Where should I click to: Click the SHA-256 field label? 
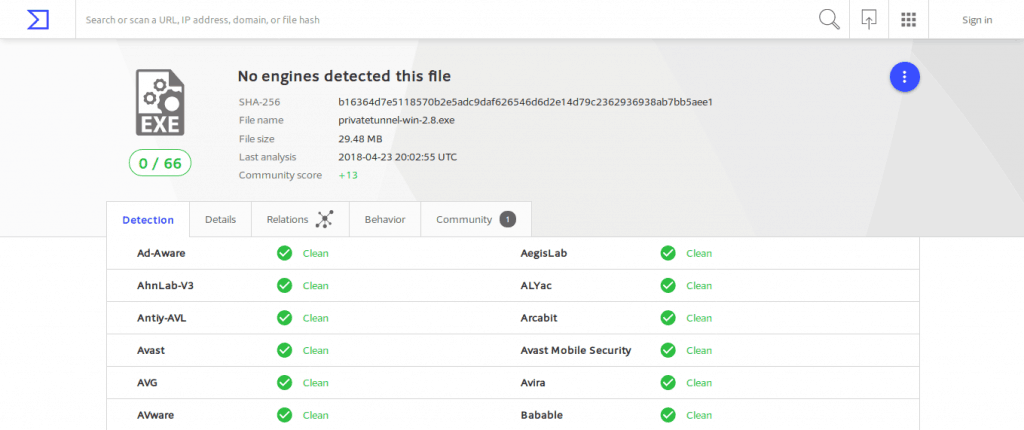tap(259, 102)
